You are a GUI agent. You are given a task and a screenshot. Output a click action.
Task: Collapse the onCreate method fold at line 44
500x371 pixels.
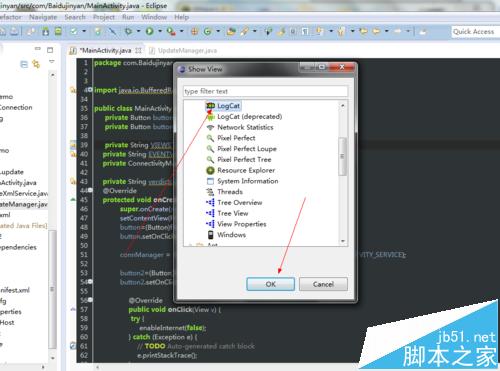point(90,190)
